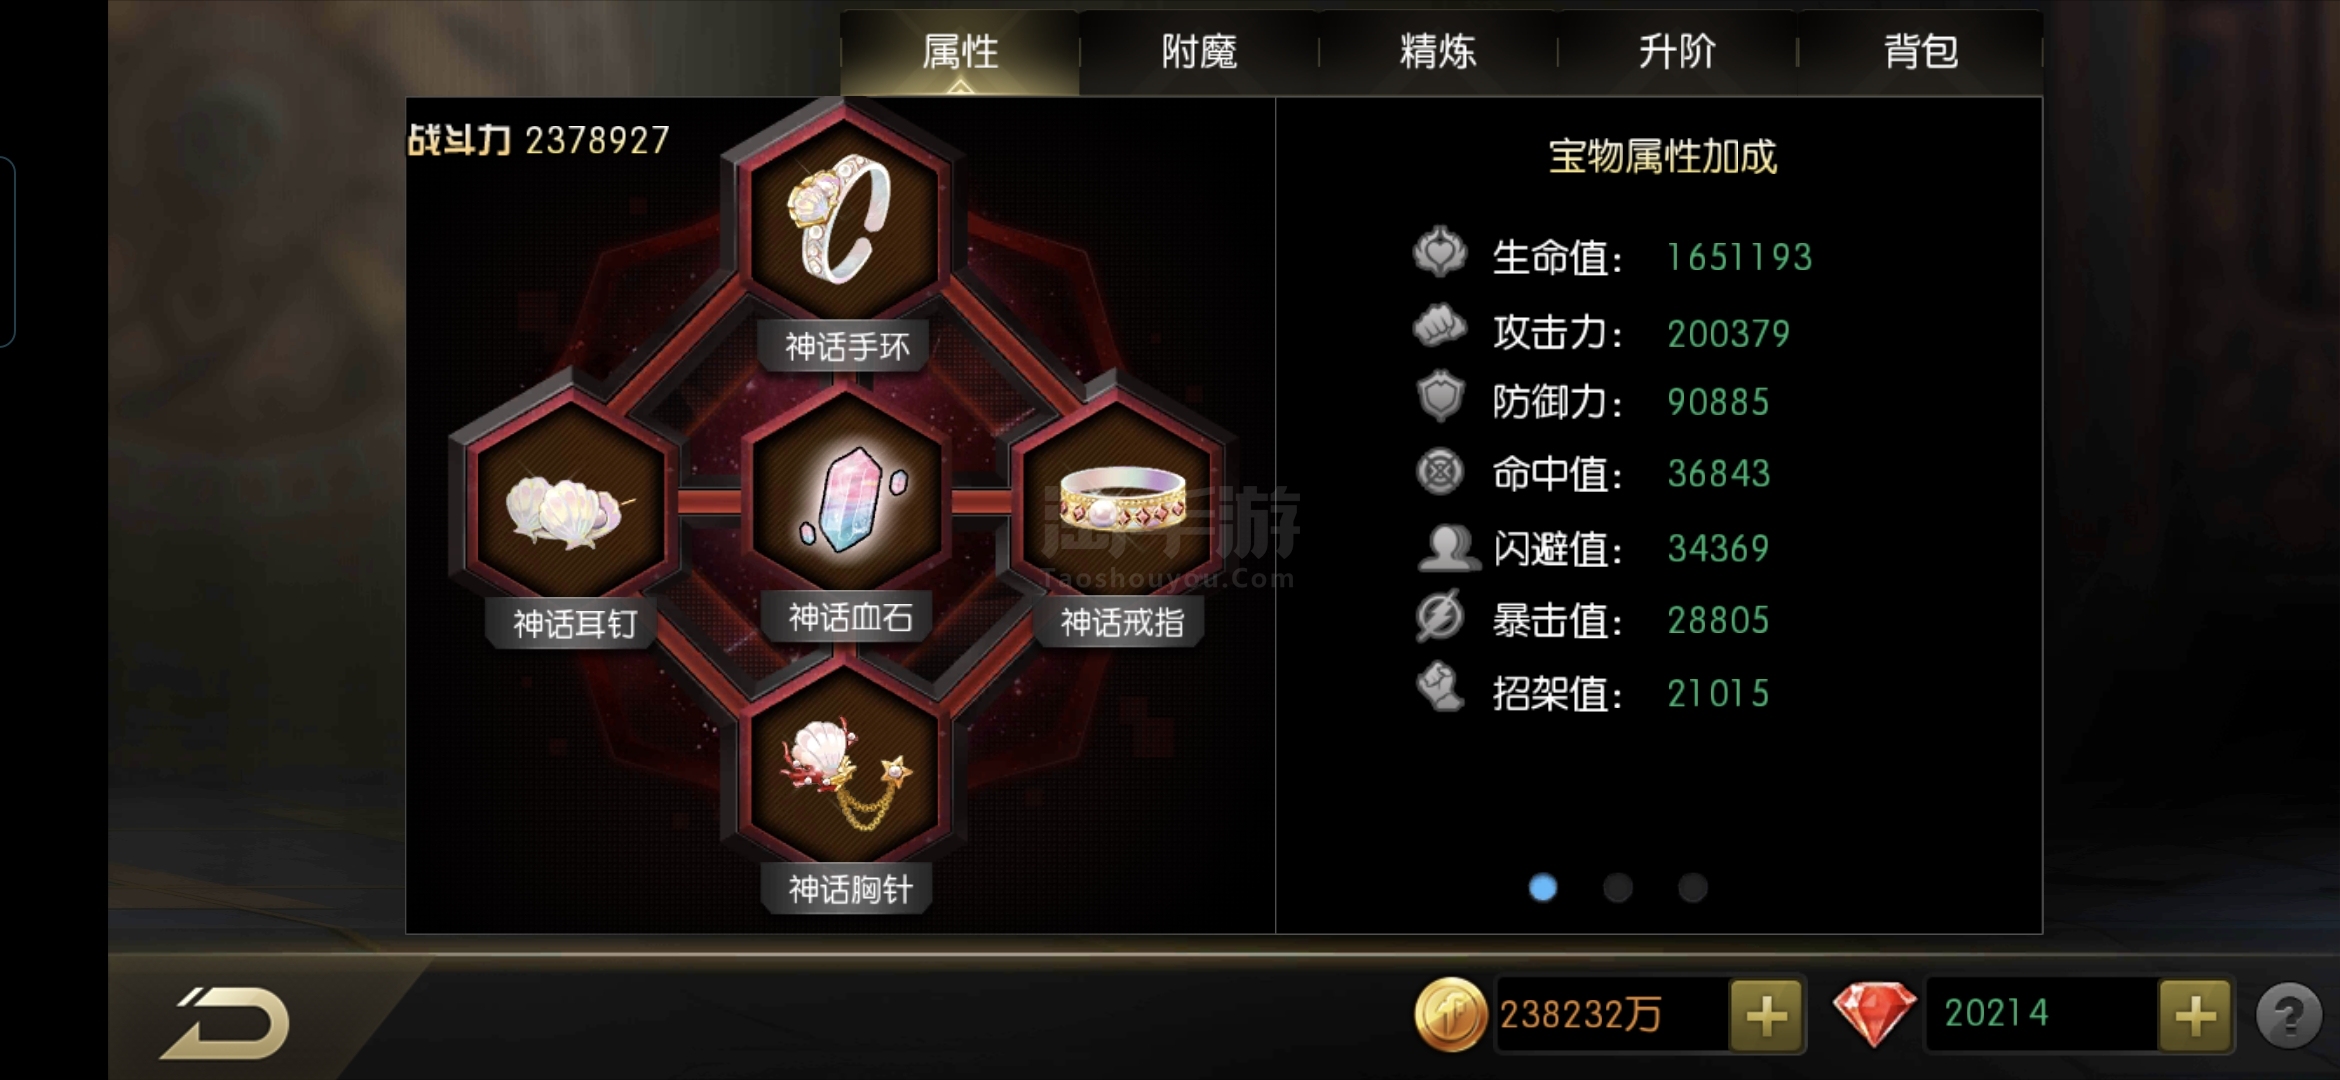Add diamonds with the gem plus button
This screenshot has height=1080, width=2340.
coord(2195,1016)
